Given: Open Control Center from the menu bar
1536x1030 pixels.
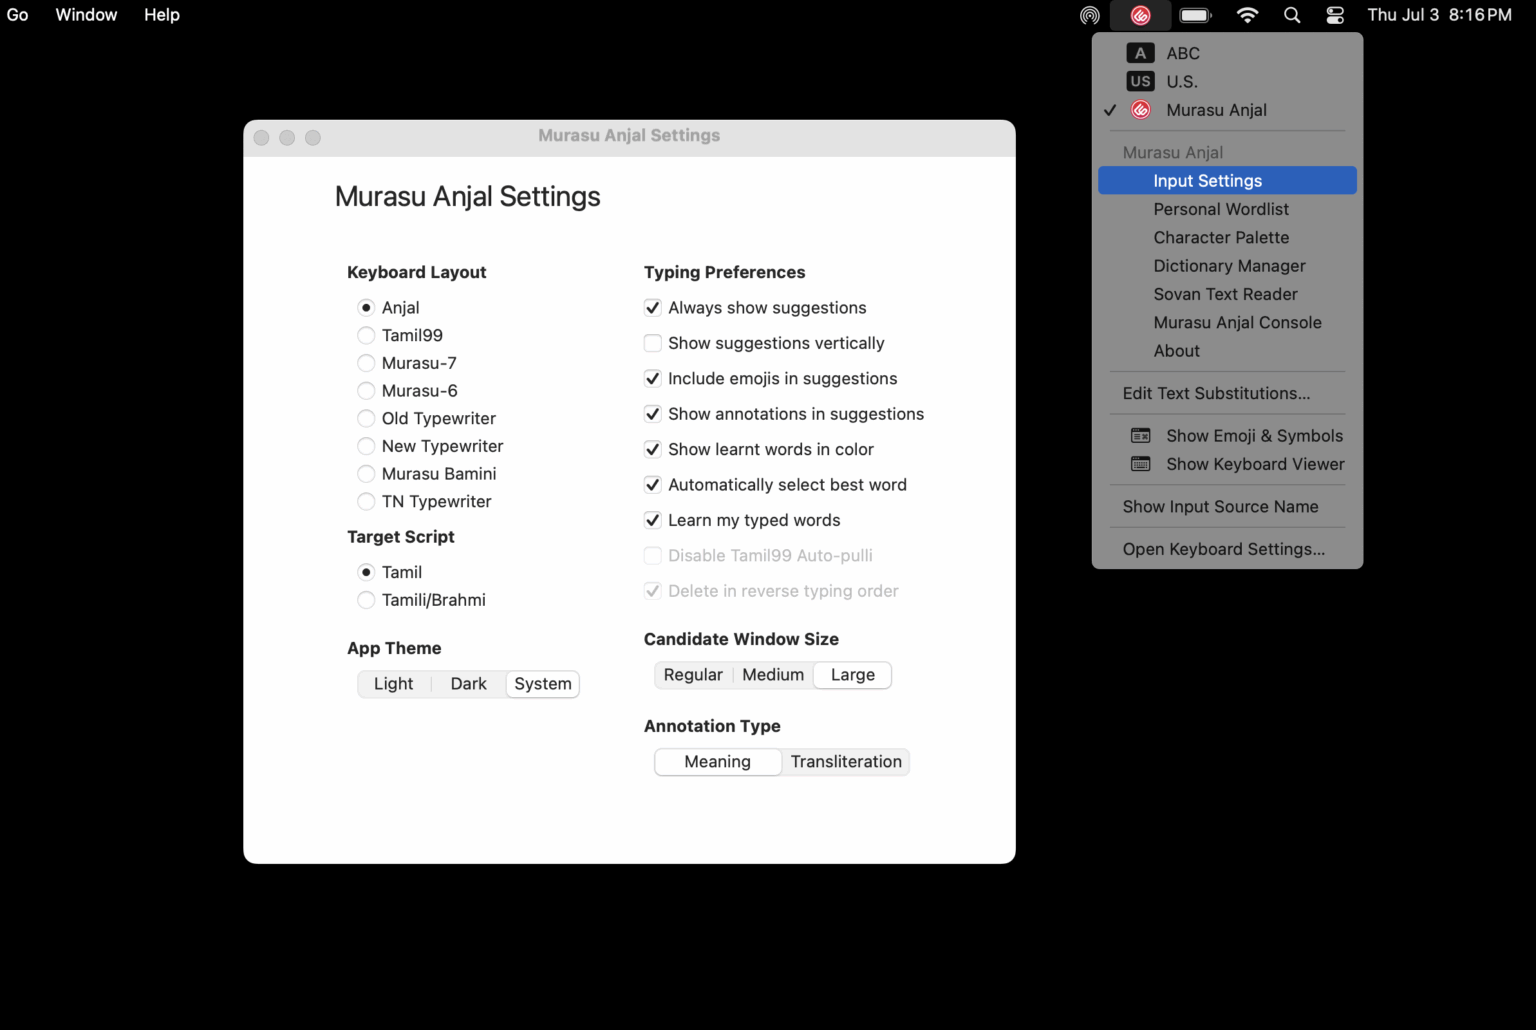Looking at the screenshot, I should click(x=1334, y=15).
